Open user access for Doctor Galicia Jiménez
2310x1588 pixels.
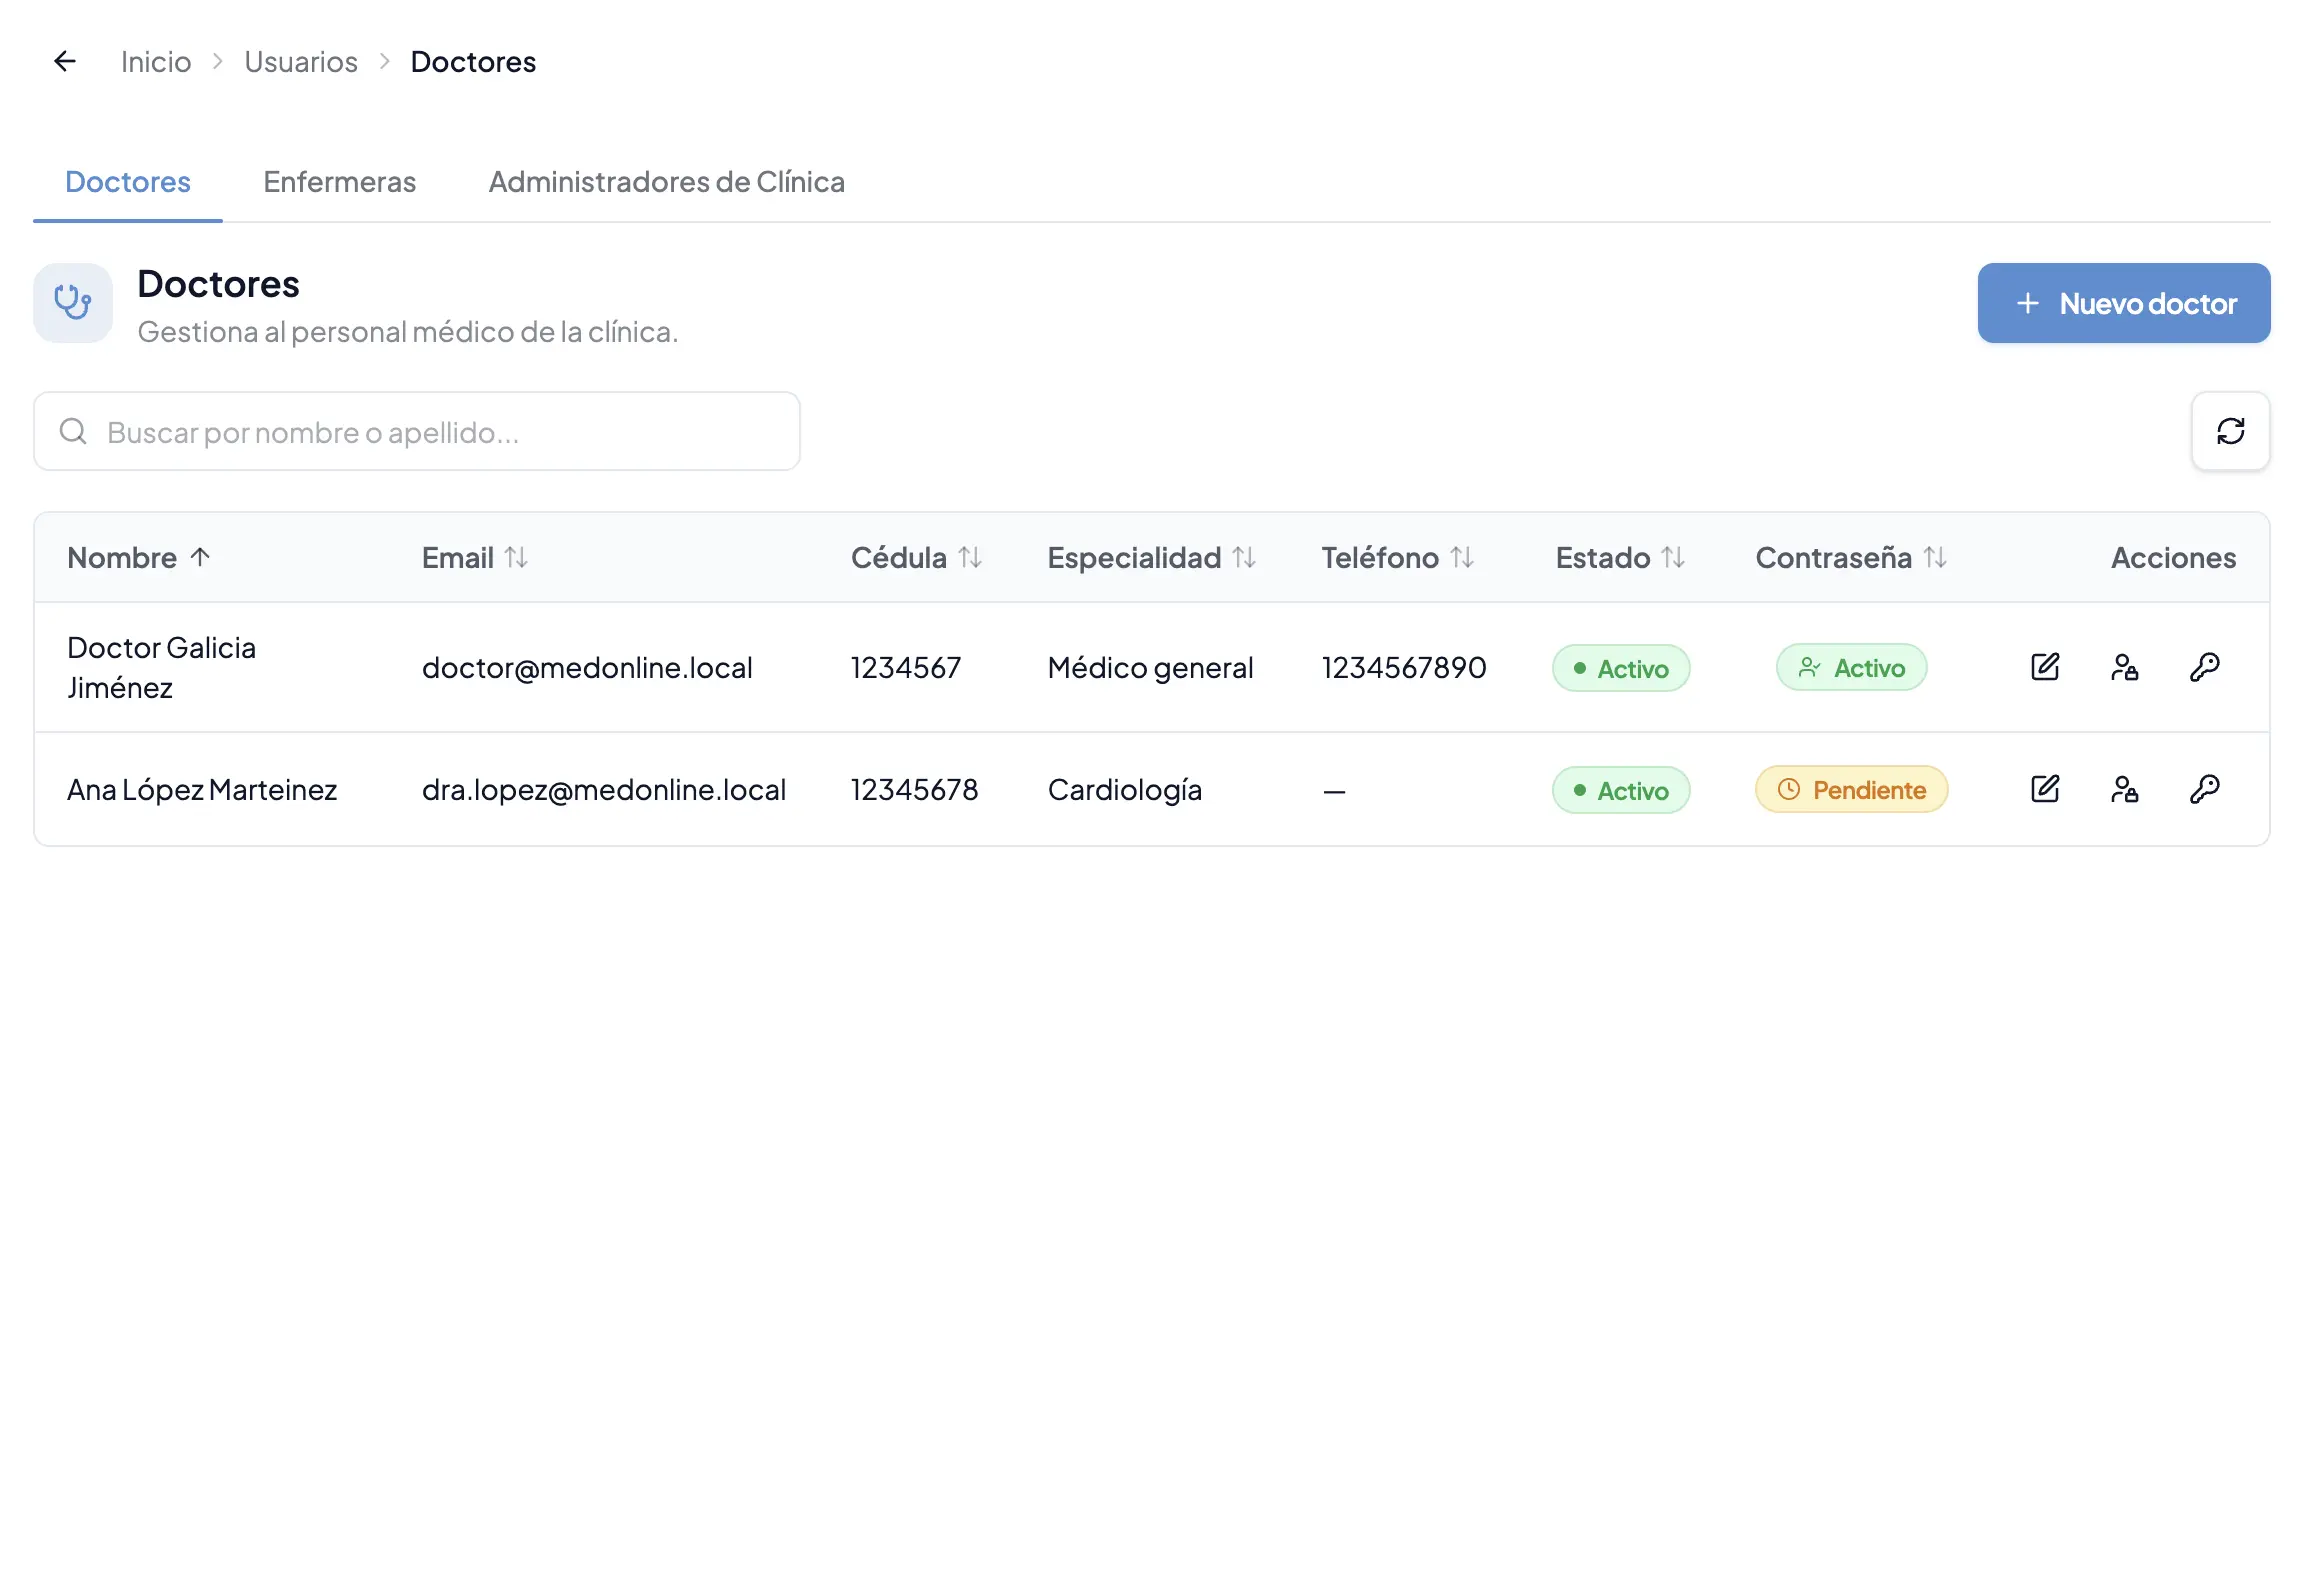(x=2124, y=667)
